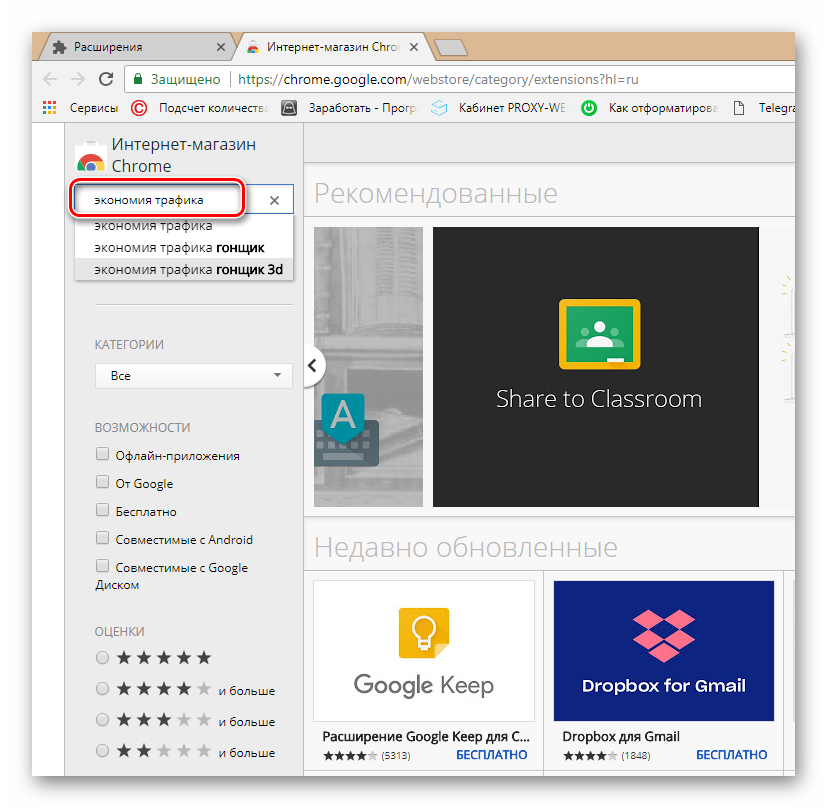Click the greyed keyboard app slide
This screenshot has width=827, height=808.
pyautogui.click(x=368, y=367)
